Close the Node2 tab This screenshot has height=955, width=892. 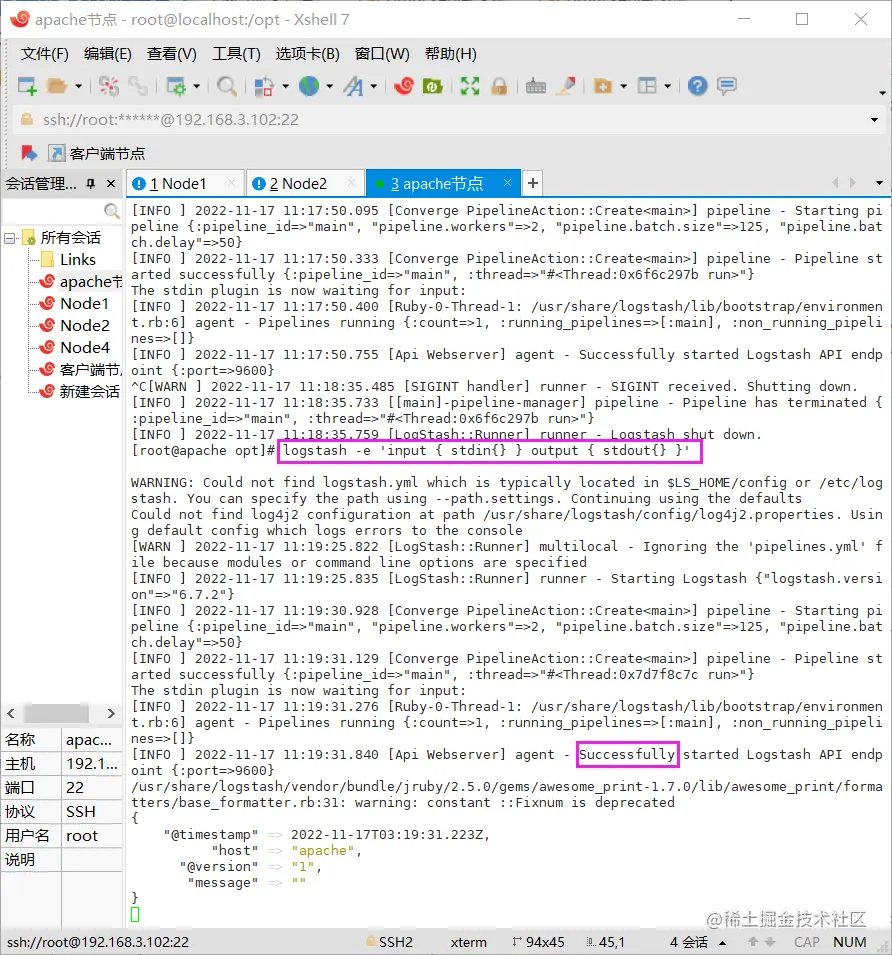point(351,183)
